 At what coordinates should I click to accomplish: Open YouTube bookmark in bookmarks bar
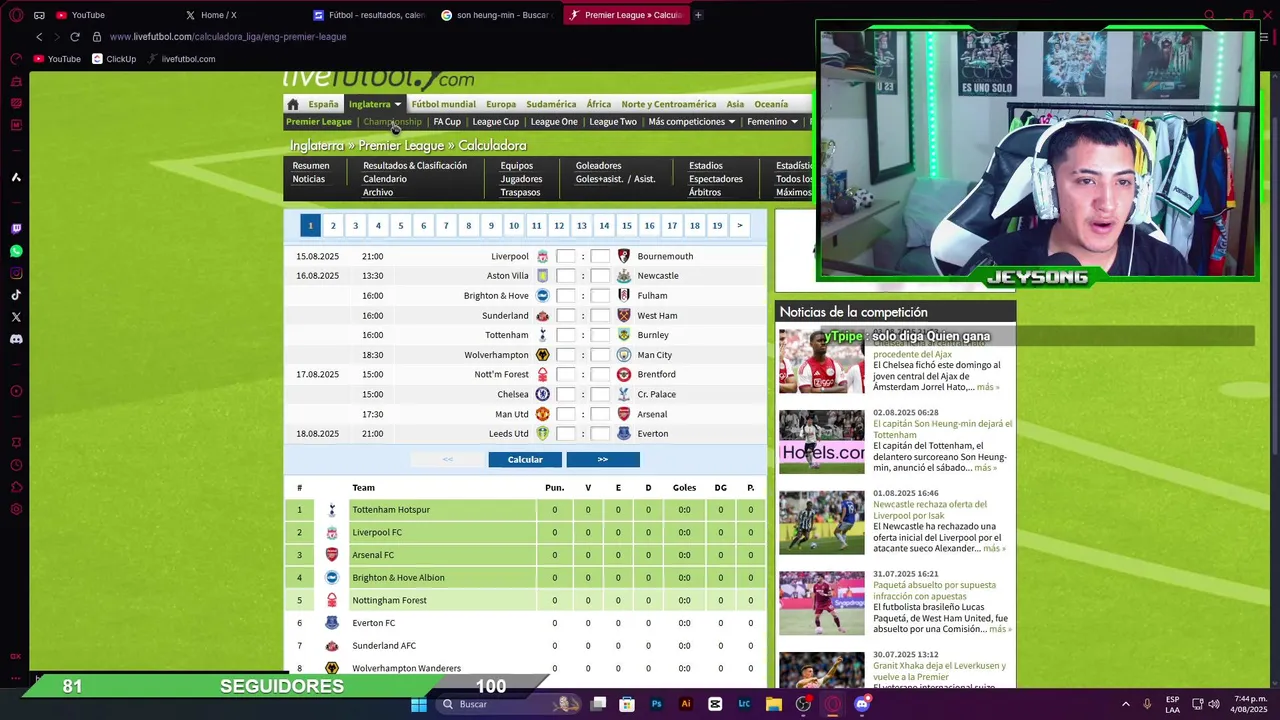click(57, 59)
